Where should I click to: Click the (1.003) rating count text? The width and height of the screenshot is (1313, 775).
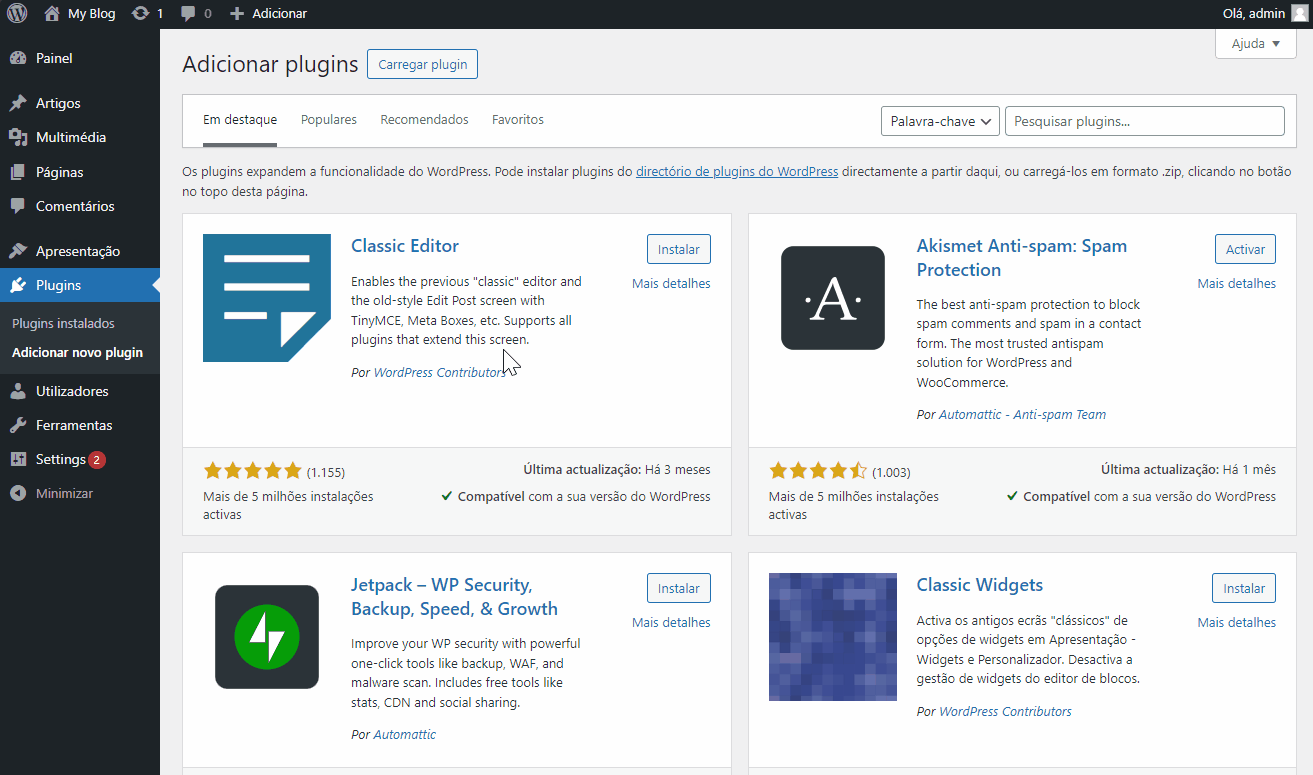coord(891,472)
